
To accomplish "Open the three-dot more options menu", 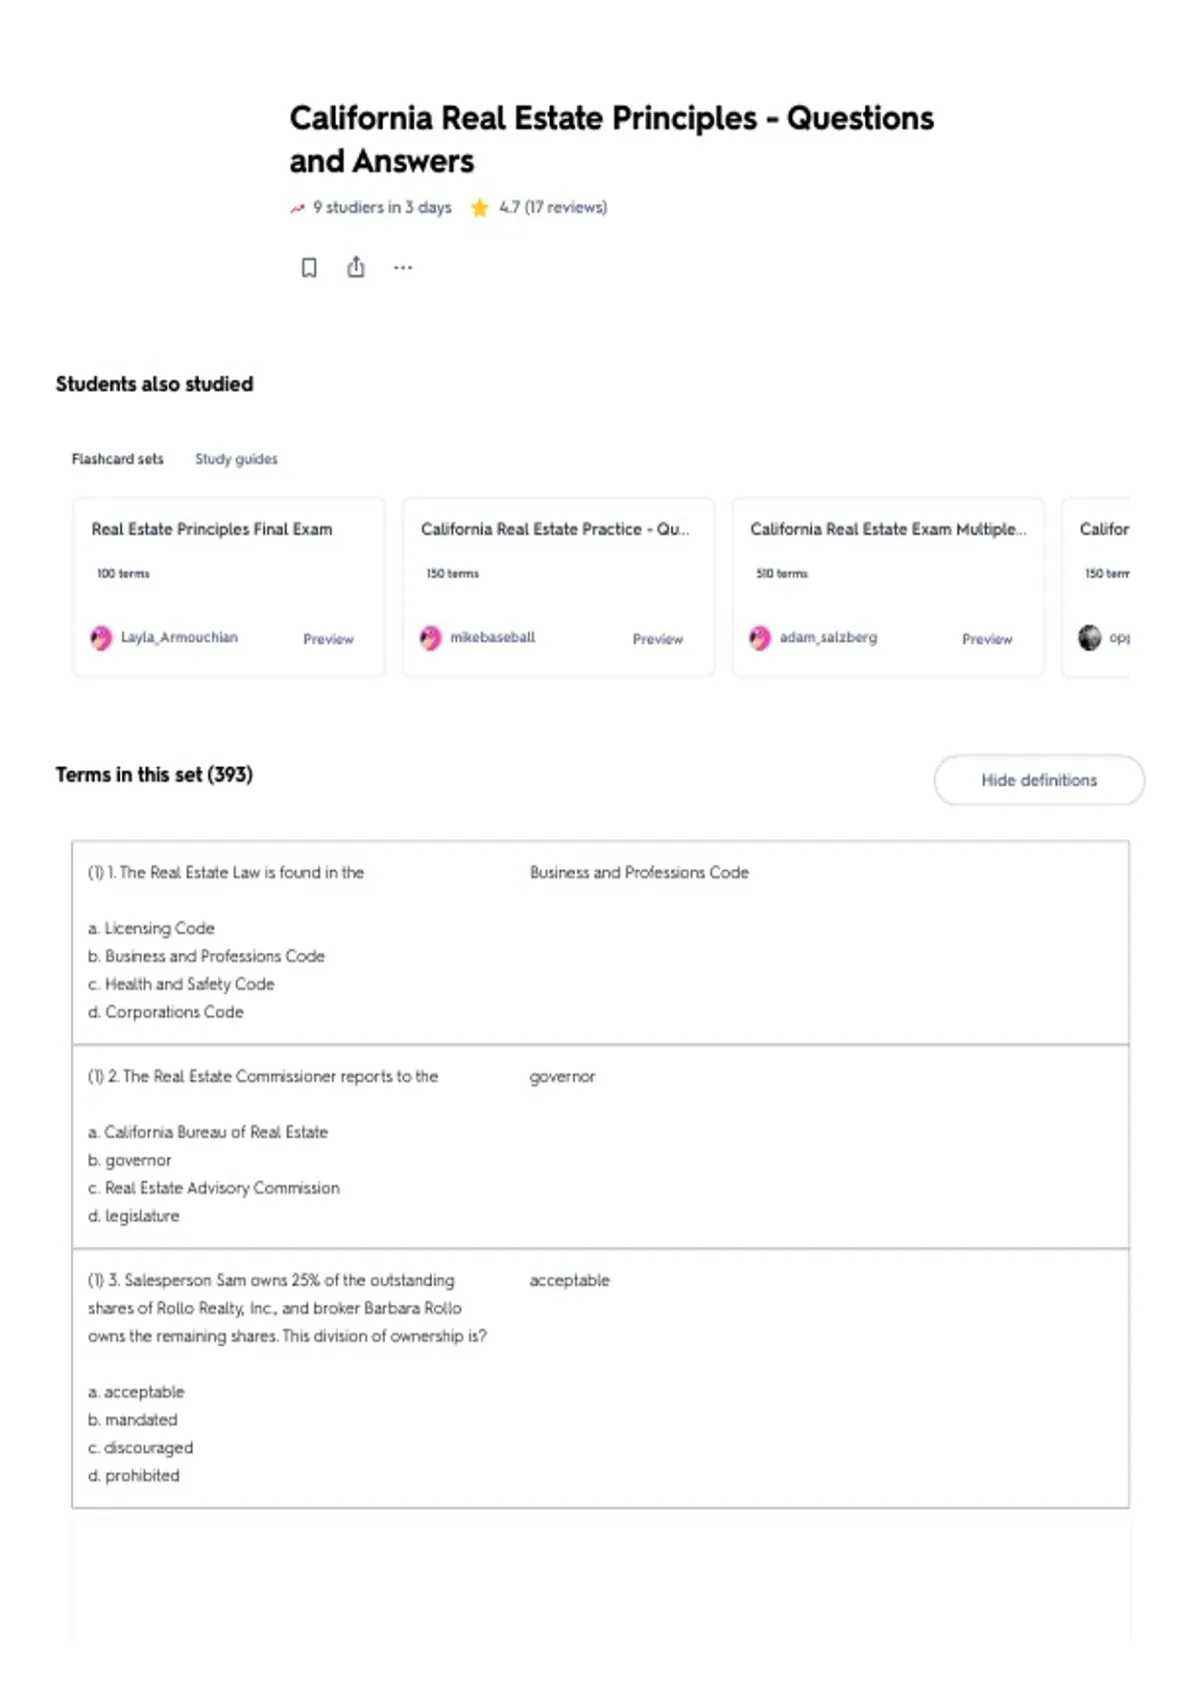I will click(403, 268).
